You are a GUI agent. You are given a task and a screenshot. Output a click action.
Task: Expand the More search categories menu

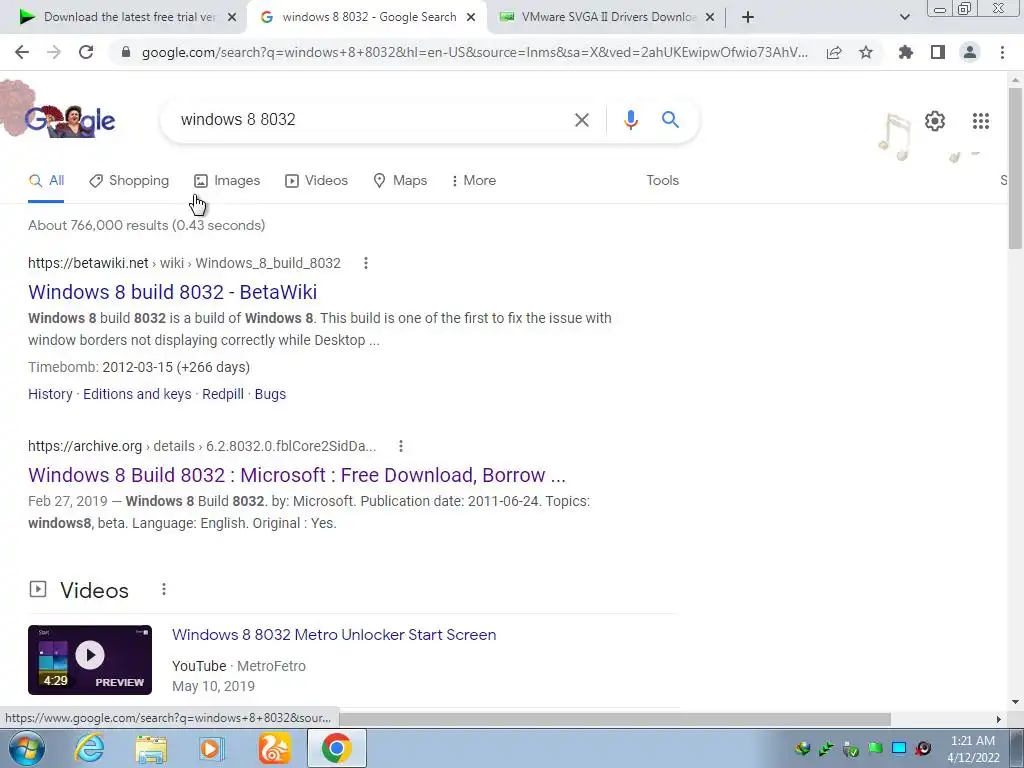click(x=473, y=181)
